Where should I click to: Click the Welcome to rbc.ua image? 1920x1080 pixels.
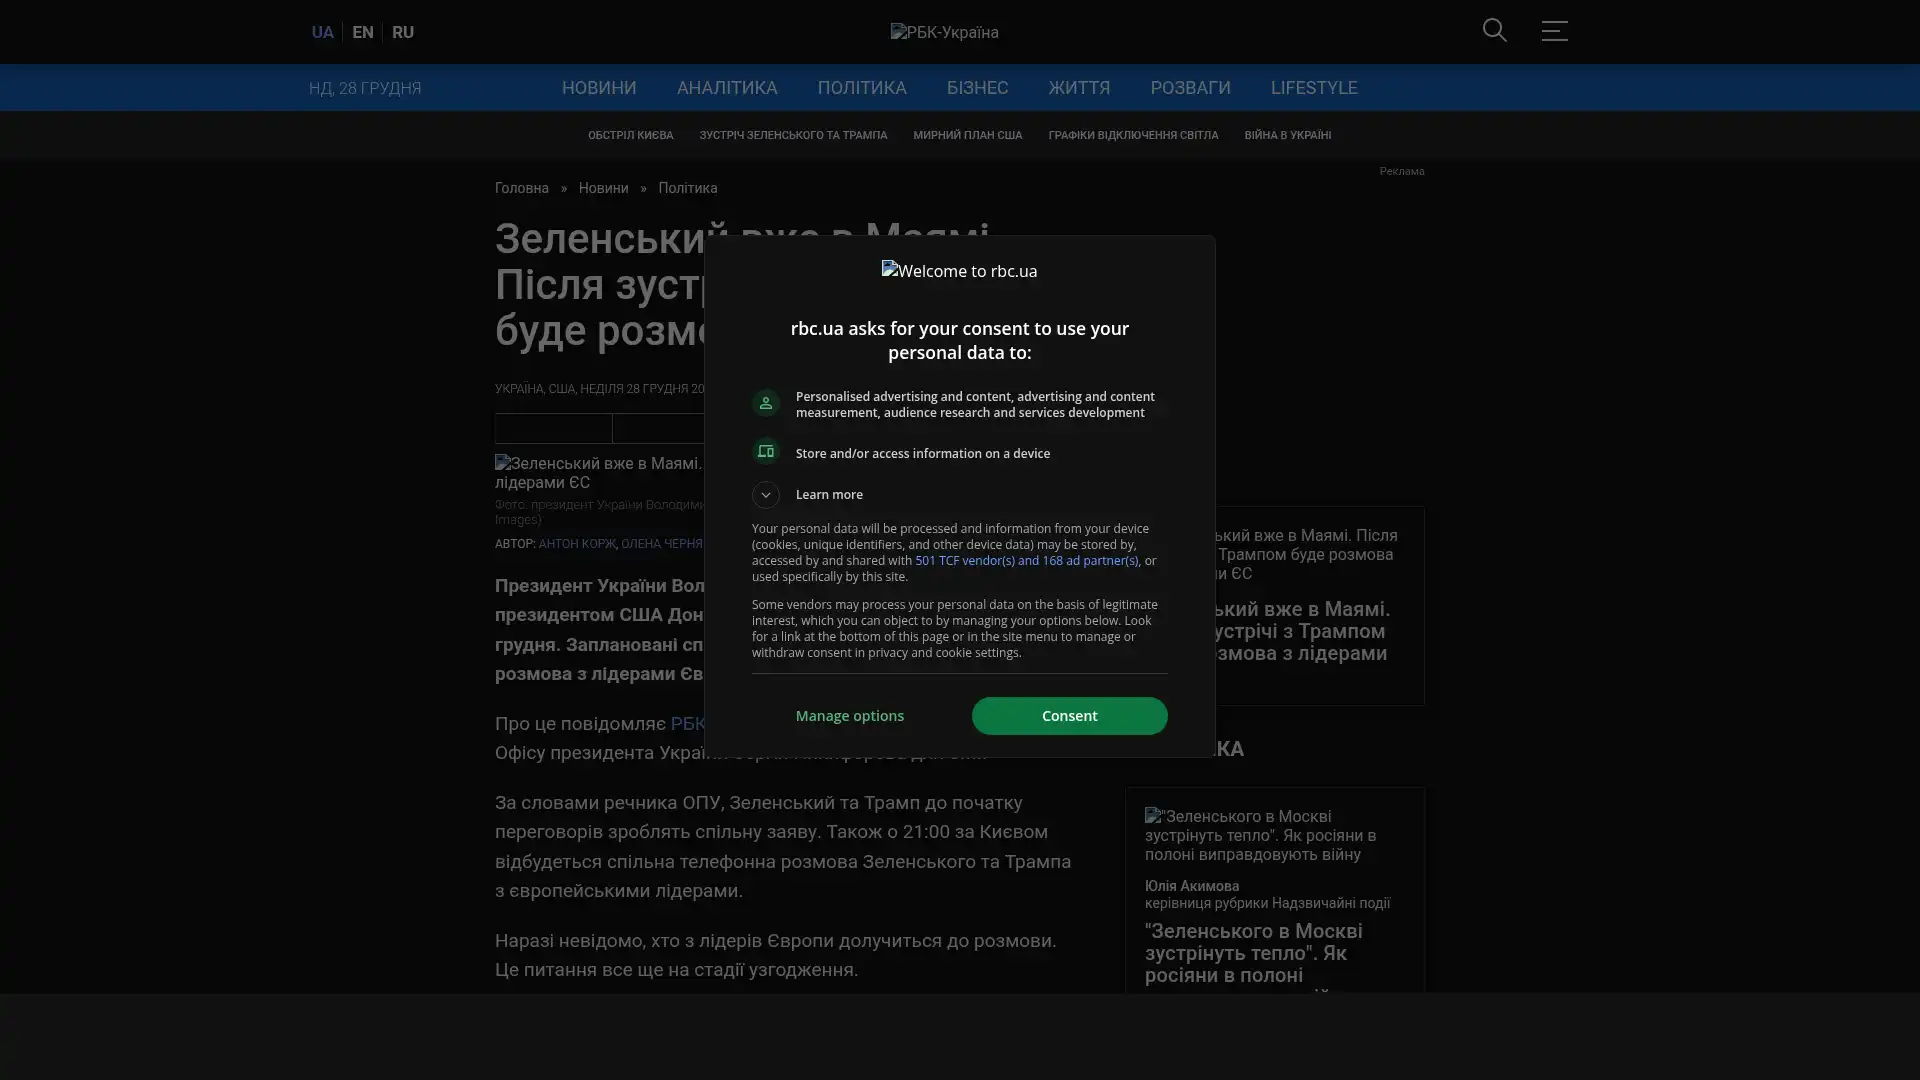959,271
